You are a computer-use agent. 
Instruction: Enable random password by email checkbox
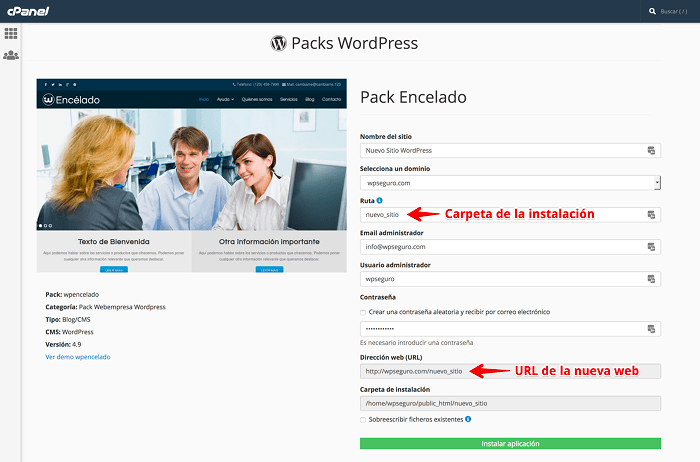(x=363, y=312)
